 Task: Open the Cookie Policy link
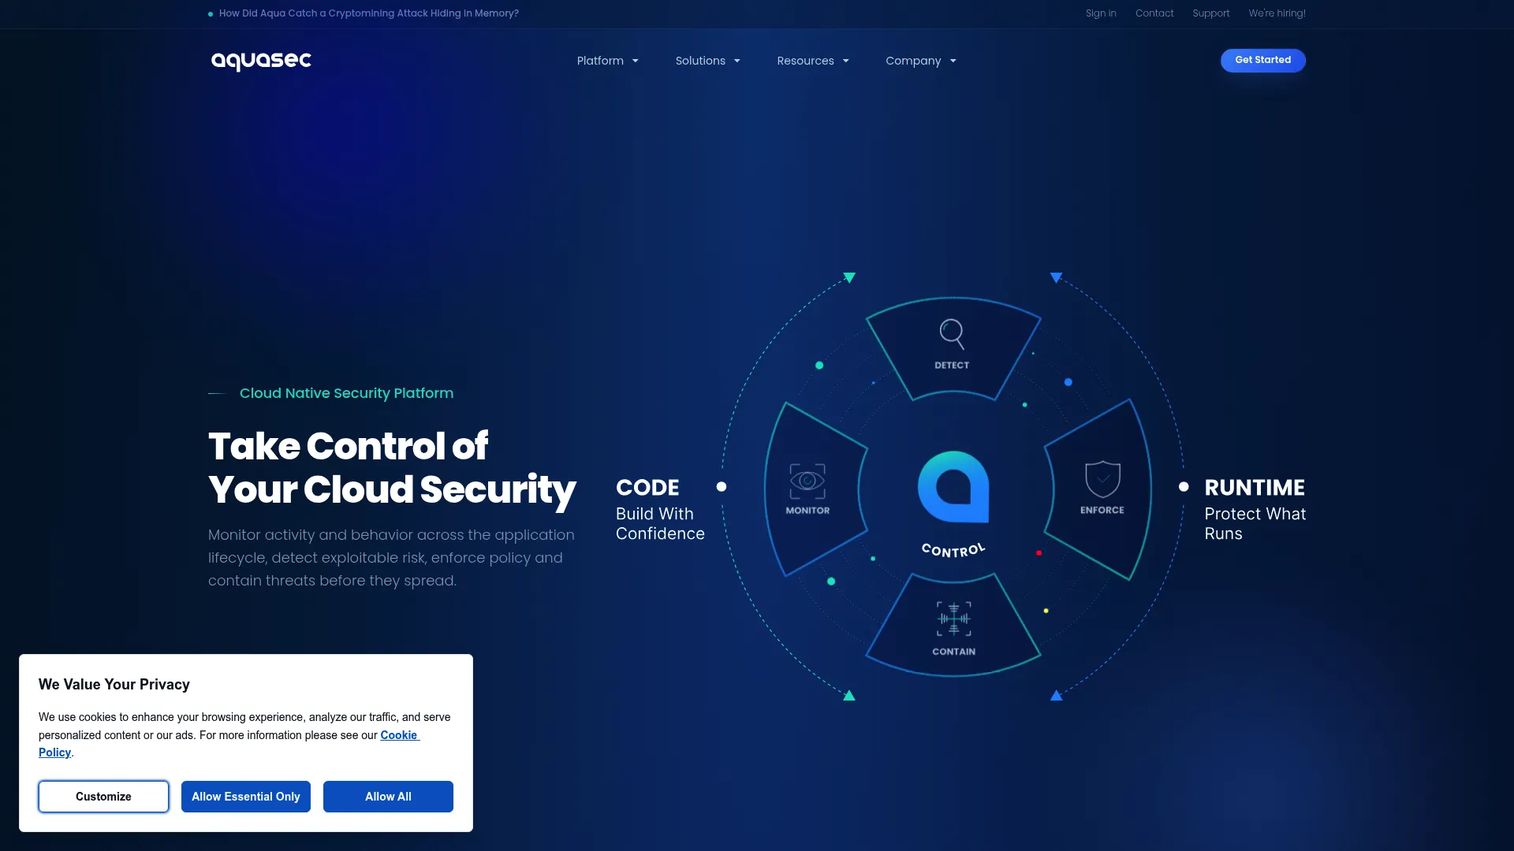tap(399, 735)
